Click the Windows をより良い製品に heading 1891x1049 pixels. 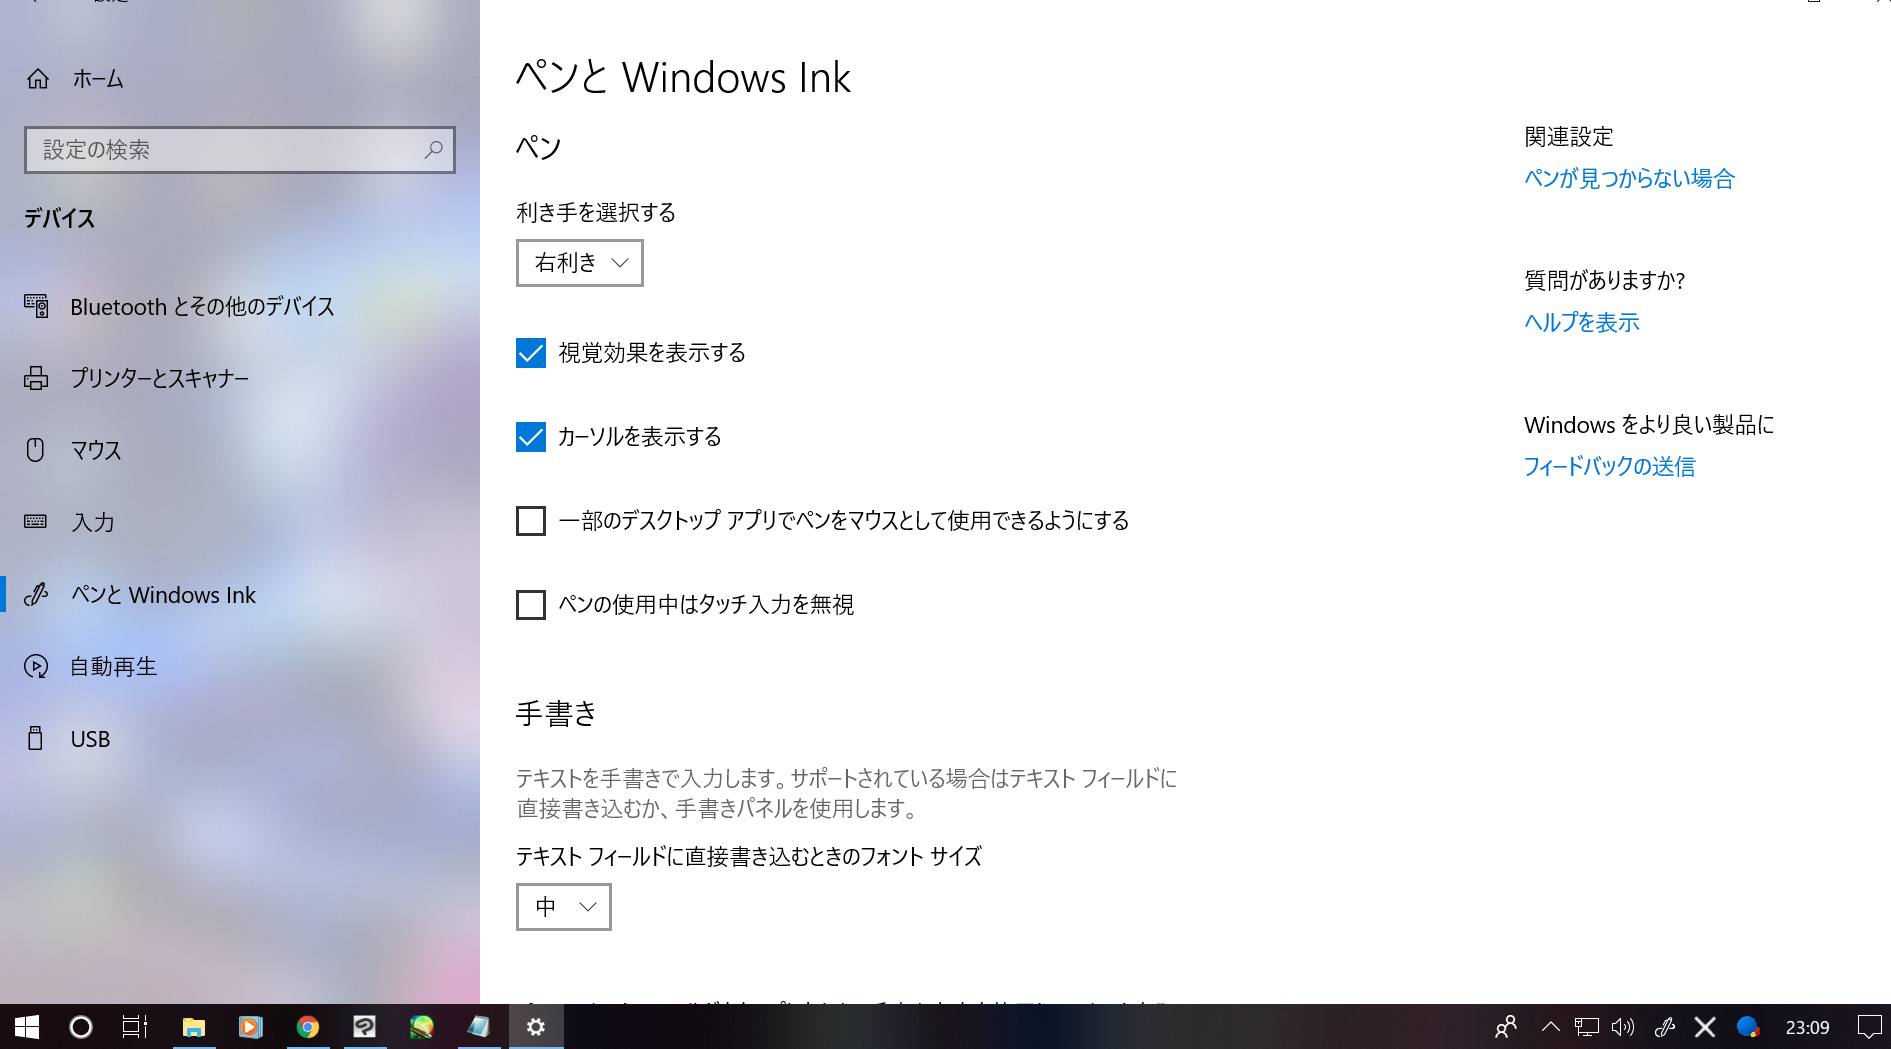coord(1649,425)
